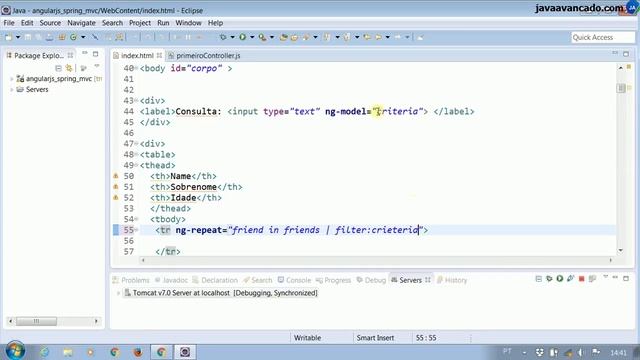The image size is (640, 360).
Task: Open the Window menu
Action: [188, 23]
